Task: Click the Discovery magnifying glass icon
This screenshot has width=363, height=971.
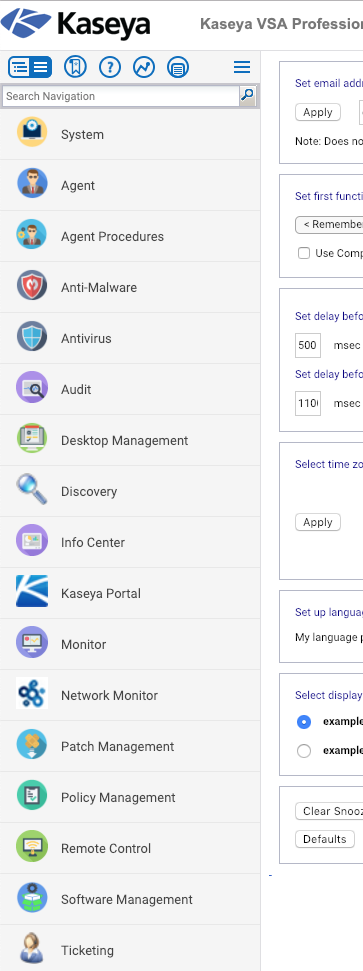Action: tap(32, 489)
